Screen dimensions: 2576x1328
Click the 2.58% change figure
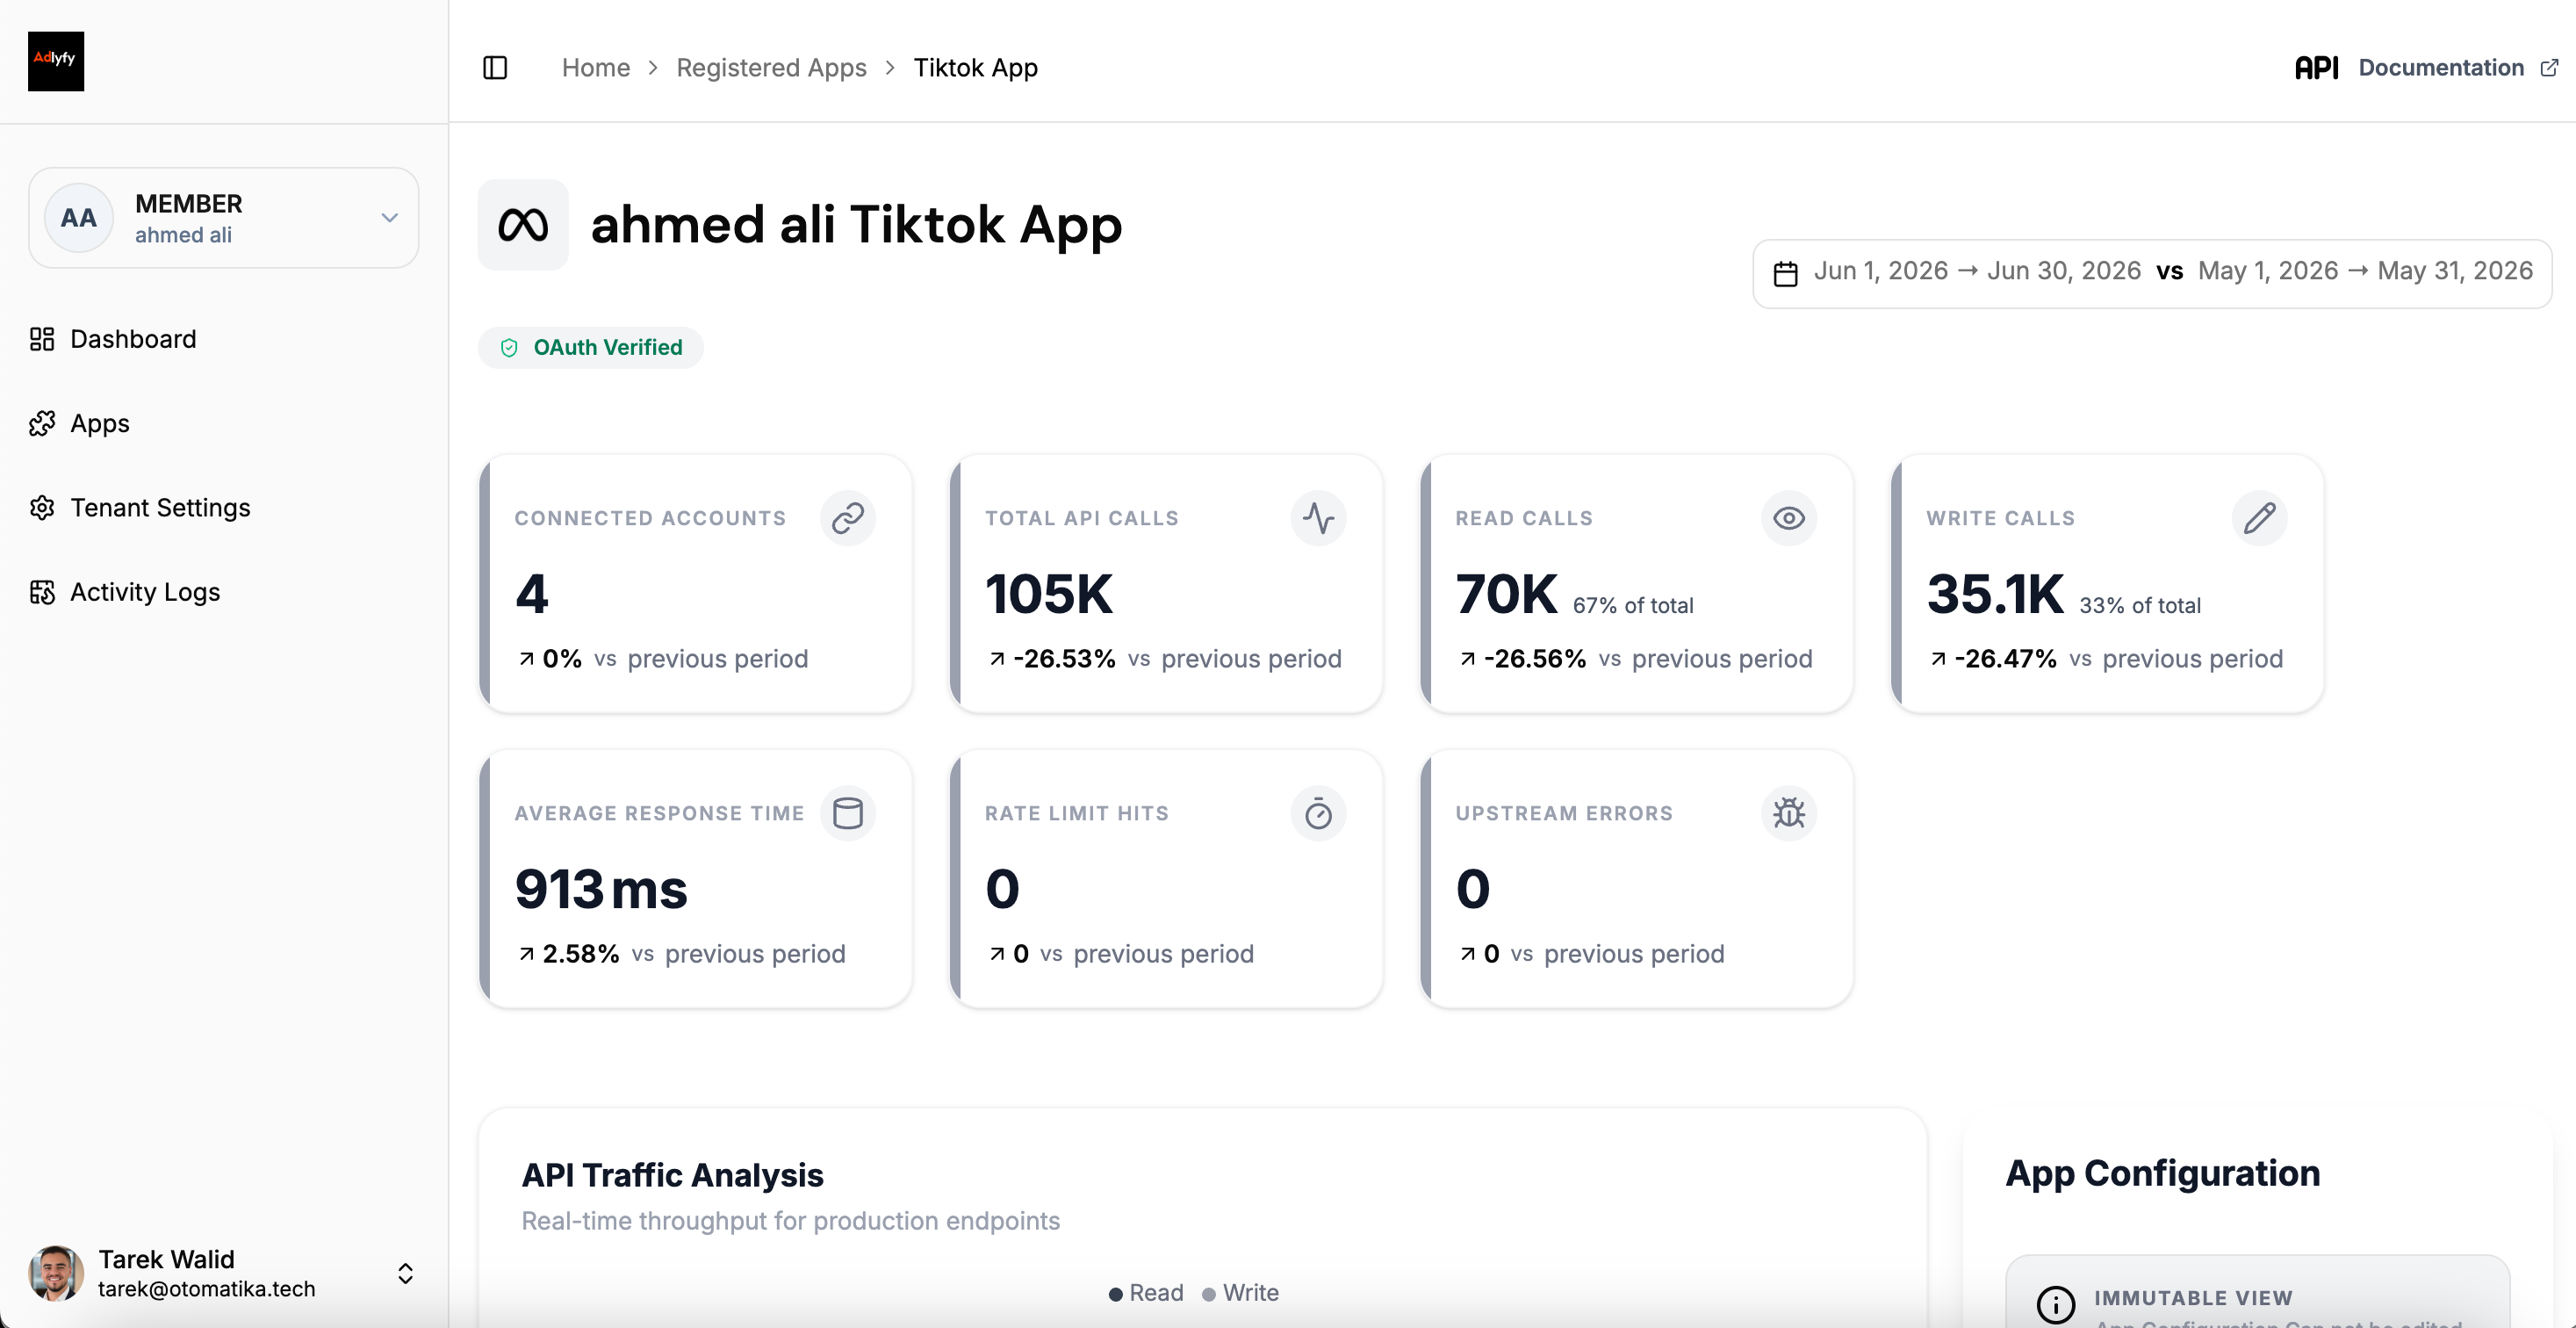581,954
